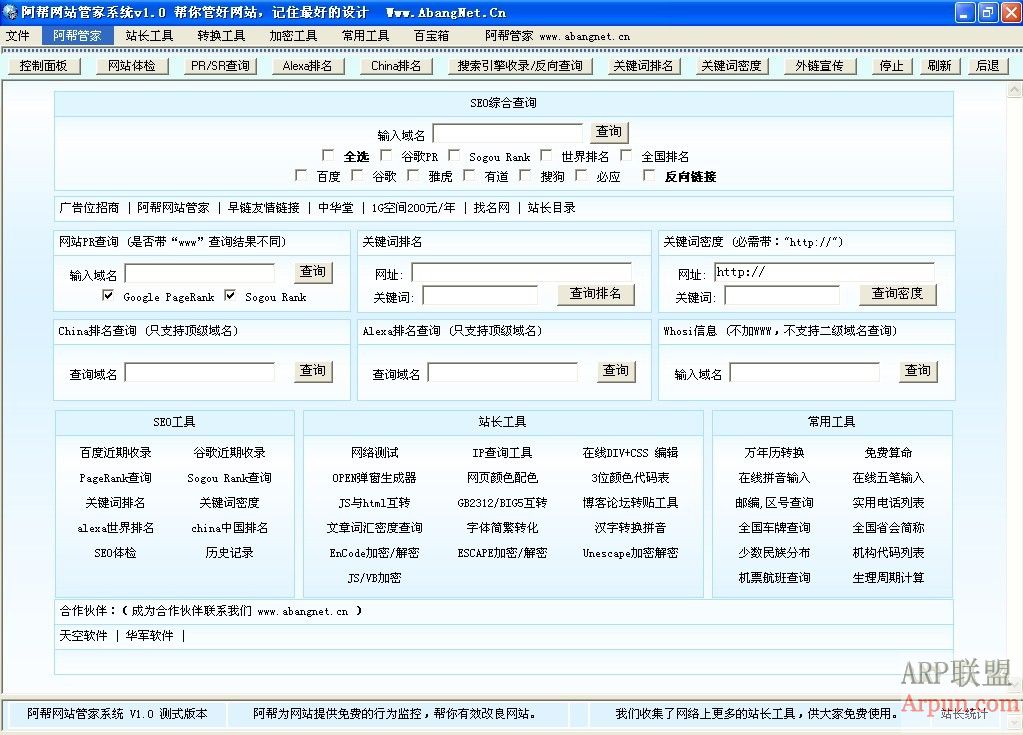1023x735 pixels.
Task: Open the IP查询工具 link
Action: coord(502,453)
